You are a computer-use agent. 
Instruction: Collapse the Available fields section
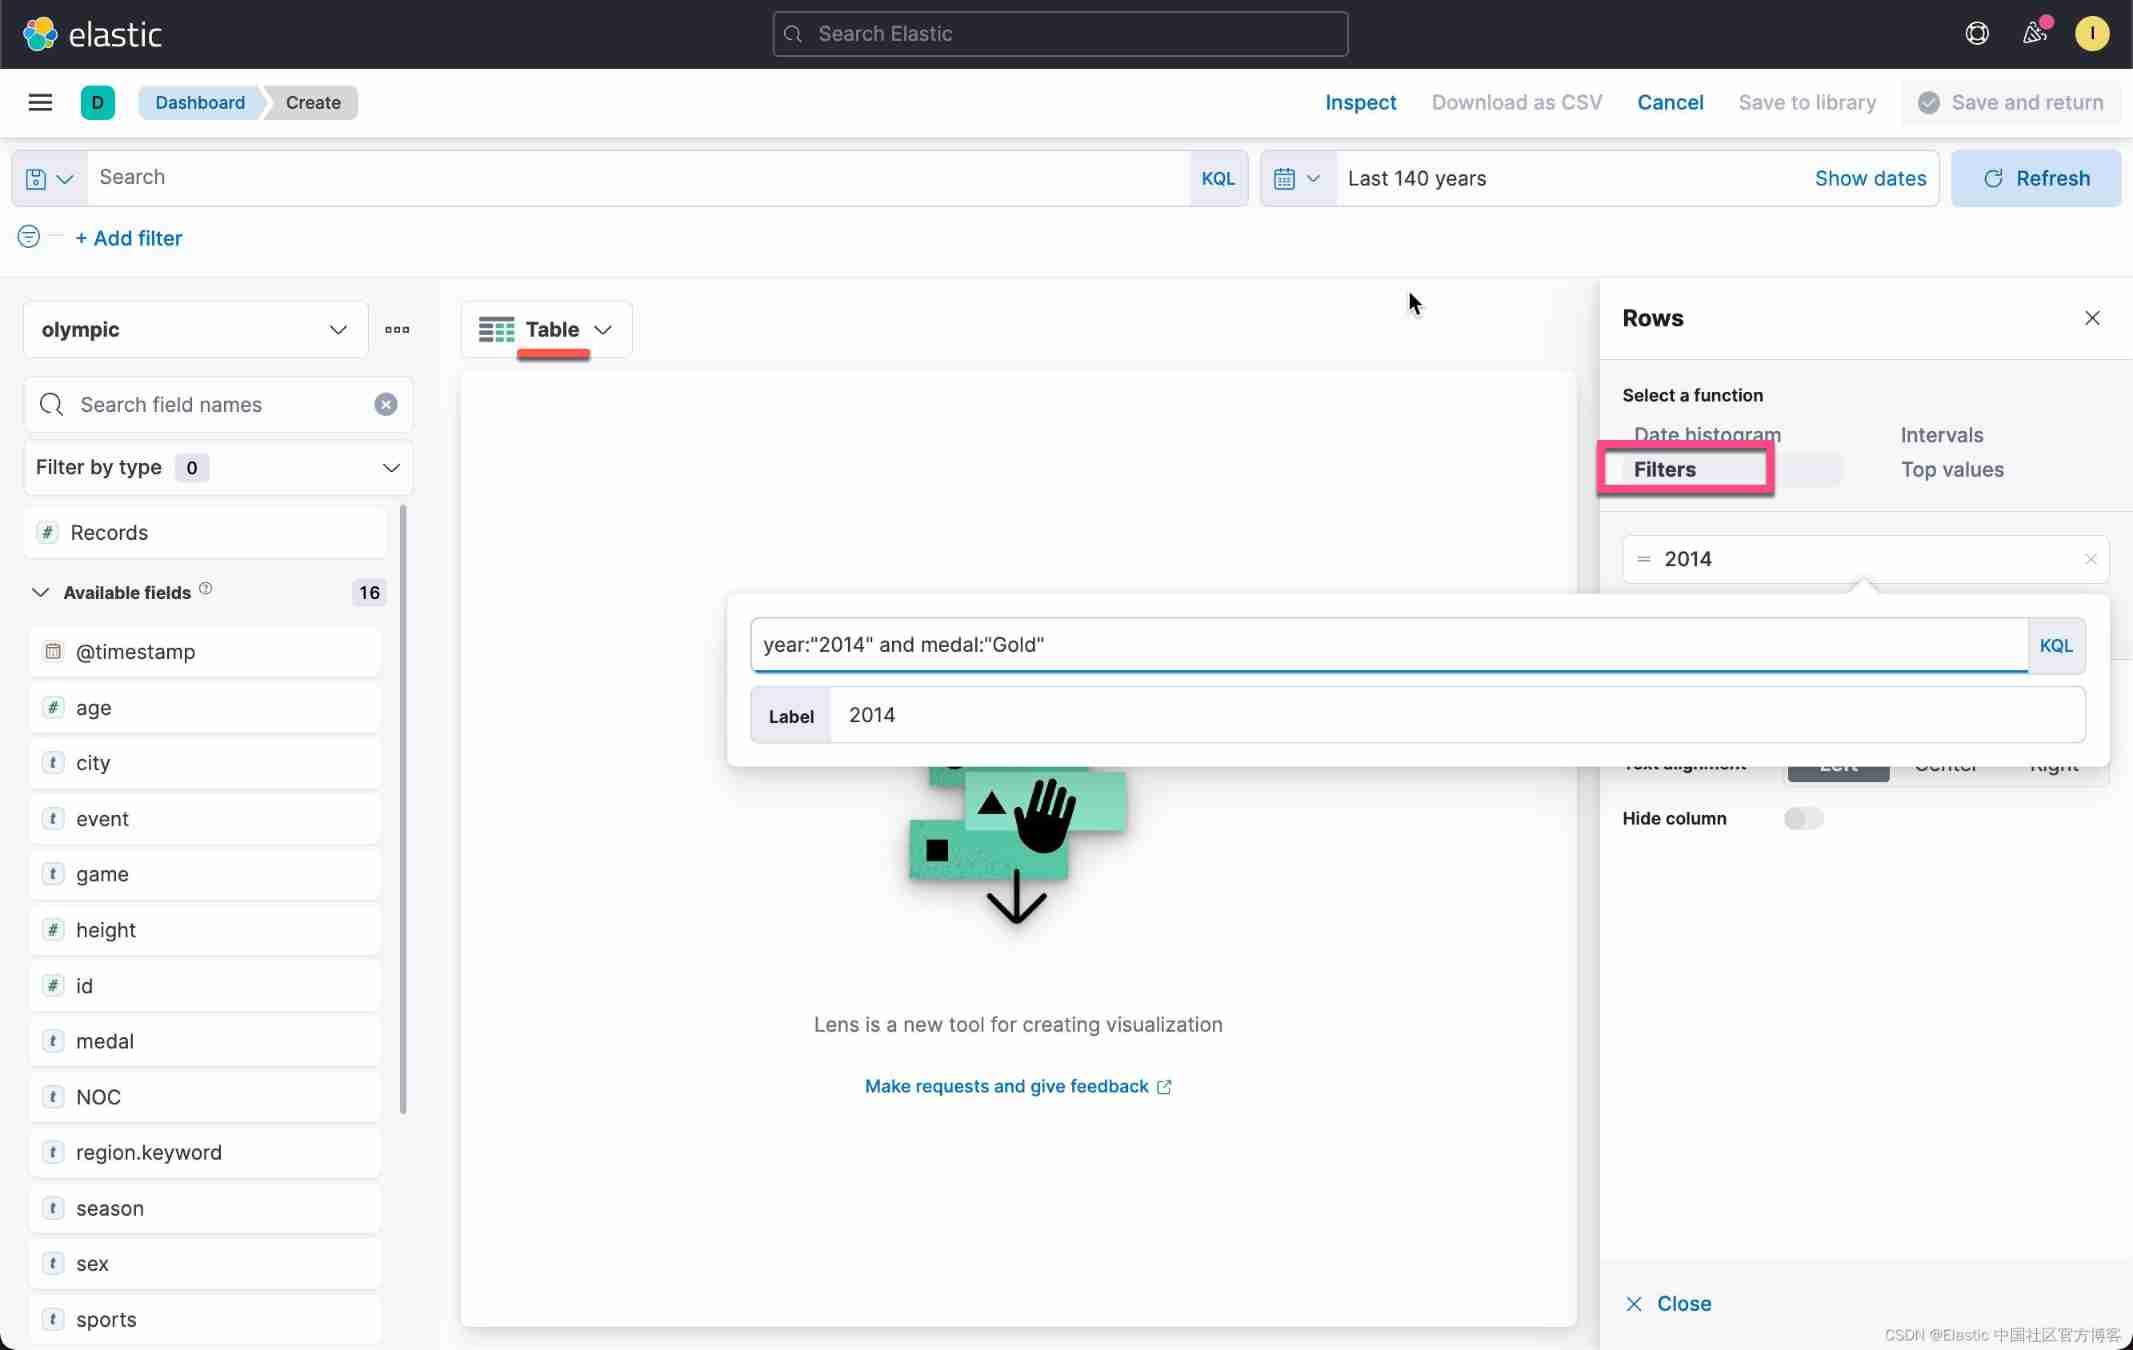click(x=40, y=592)
